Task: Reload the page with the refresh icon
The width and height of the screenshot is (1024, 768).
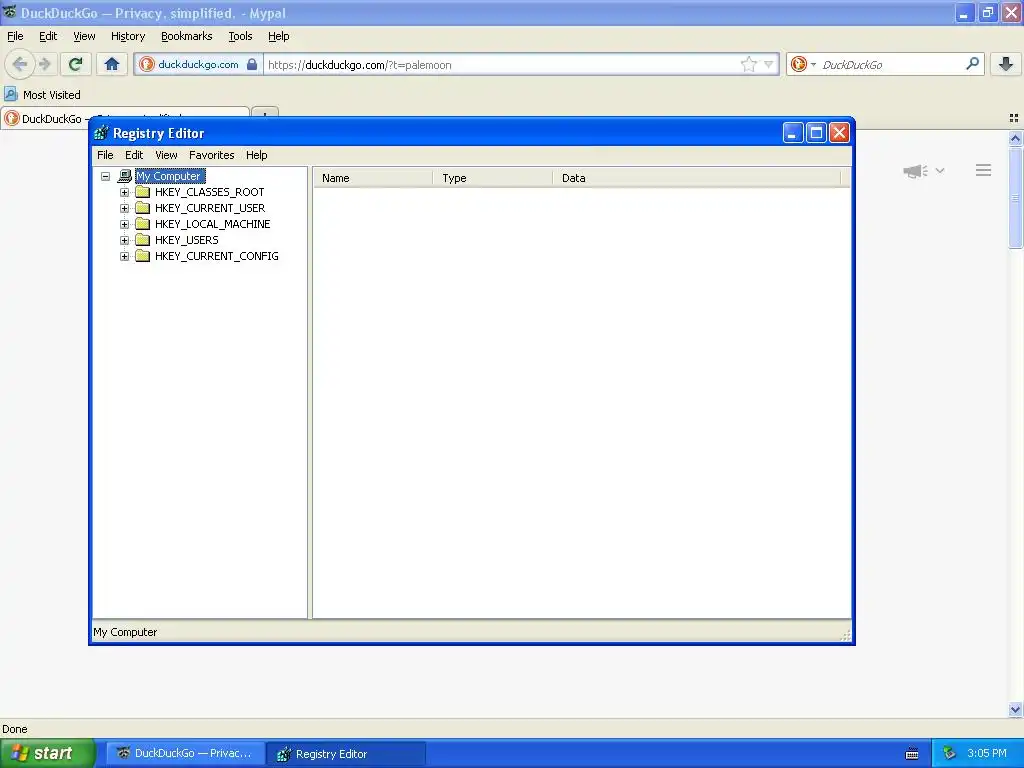Action: (75, 64)
